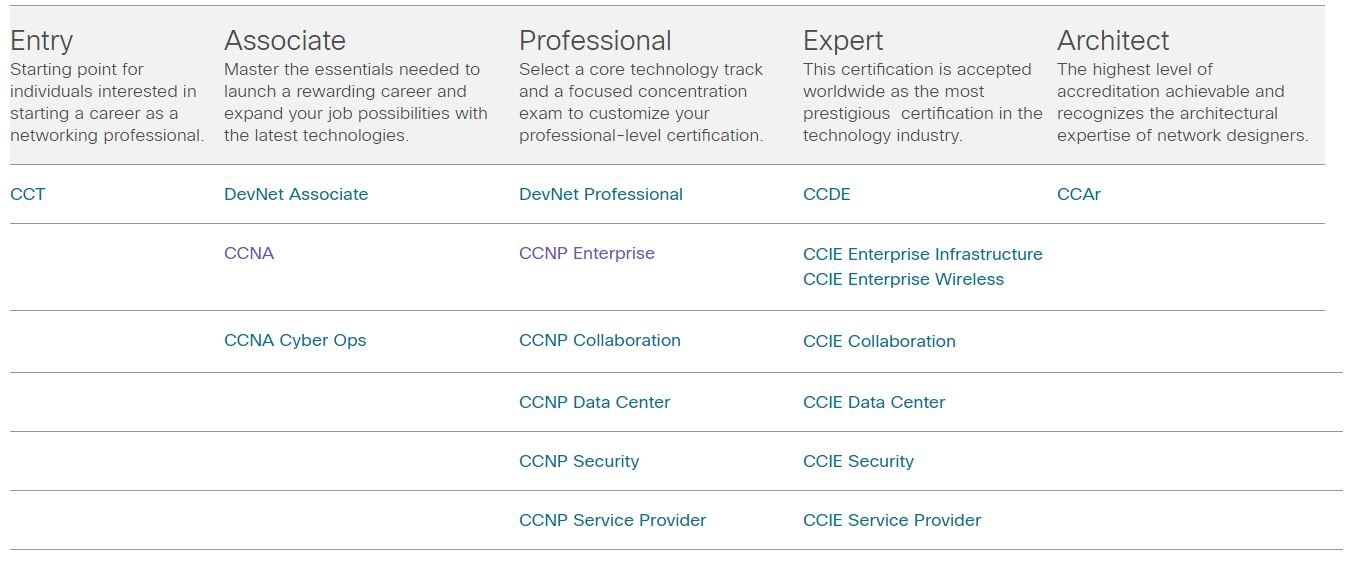The height and width of the screenshot is (572, 1351).
Task: Open the CCT certification link
Action: click(28, 194)
